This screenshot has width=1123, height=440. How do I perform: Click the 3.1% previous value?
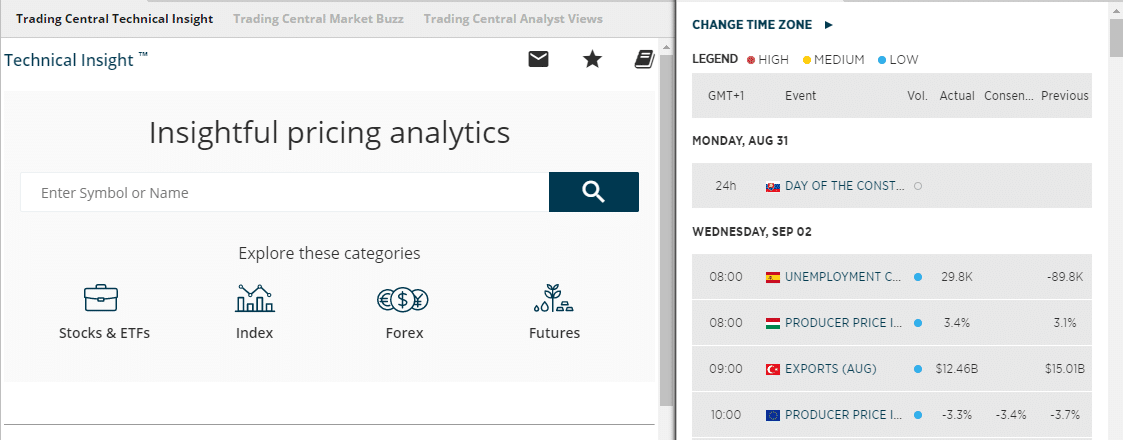(1065, 323)
